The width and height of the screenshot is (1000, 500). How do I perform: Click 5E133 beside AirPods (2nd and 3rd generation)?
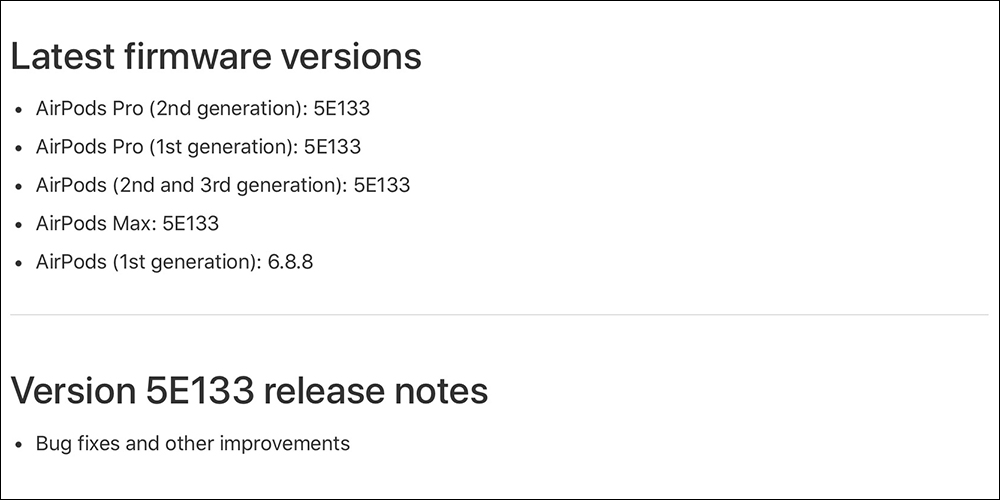pyautogui.click(x=381, y=185)
